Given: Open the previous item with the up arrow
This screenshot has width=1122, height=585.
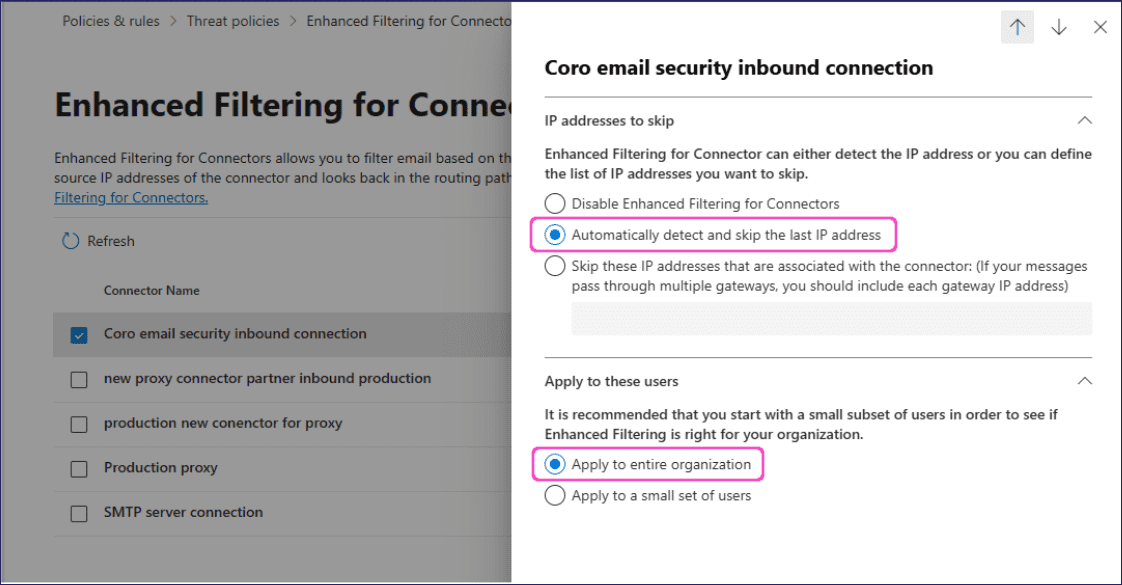Looking at the screenshot, I should pos(1017,27).
